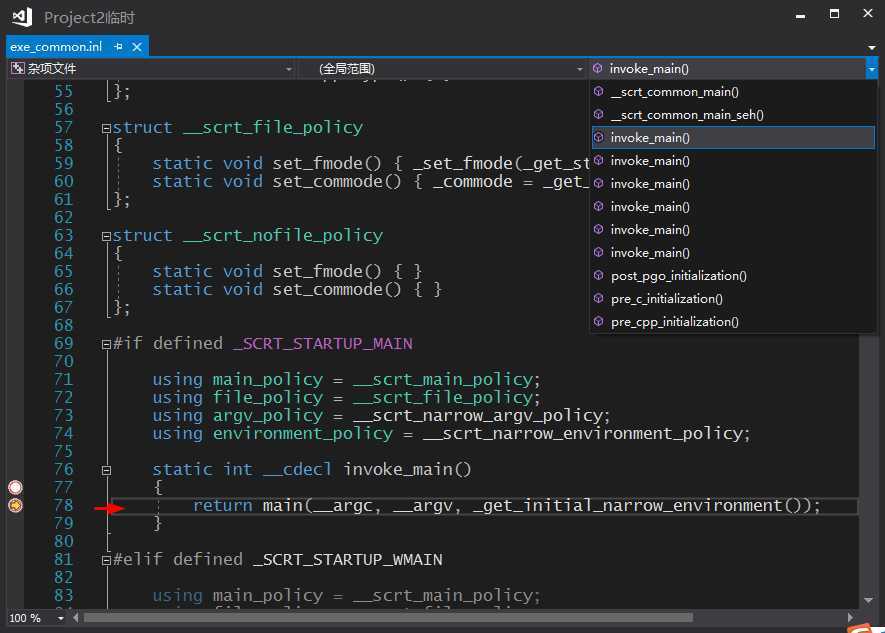Viewport: 885px width, 633px height.
Task: Pin the exe_common.inl tab
Action: [x=118, y=47]
